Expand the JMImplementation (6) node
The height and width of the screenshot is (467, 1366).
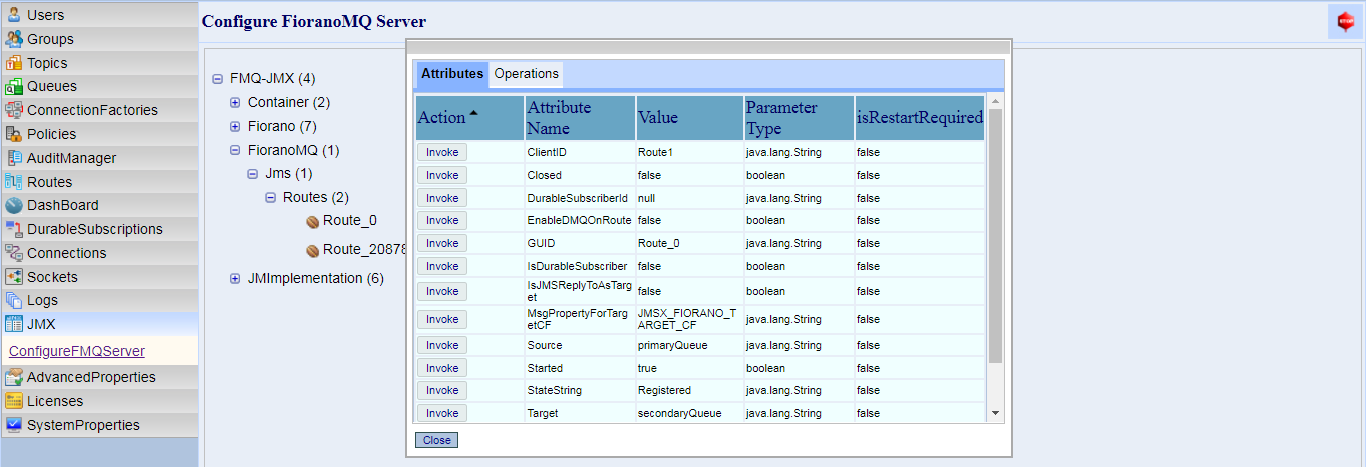coord(235,278)
